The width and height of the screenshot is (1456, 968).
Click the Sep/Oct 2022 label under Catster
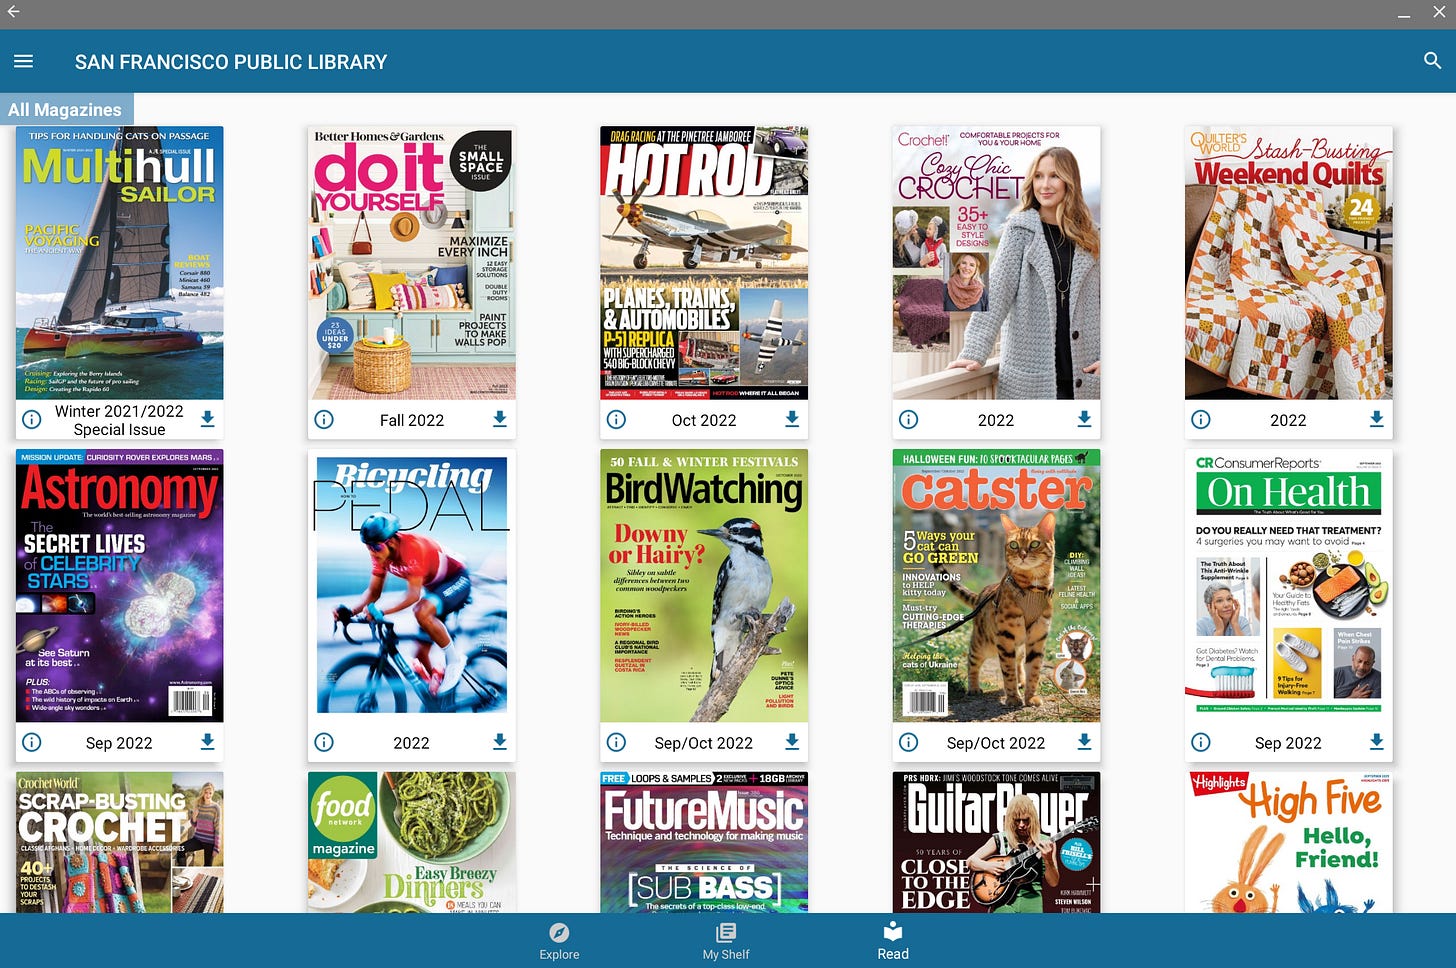coord(996,743)
